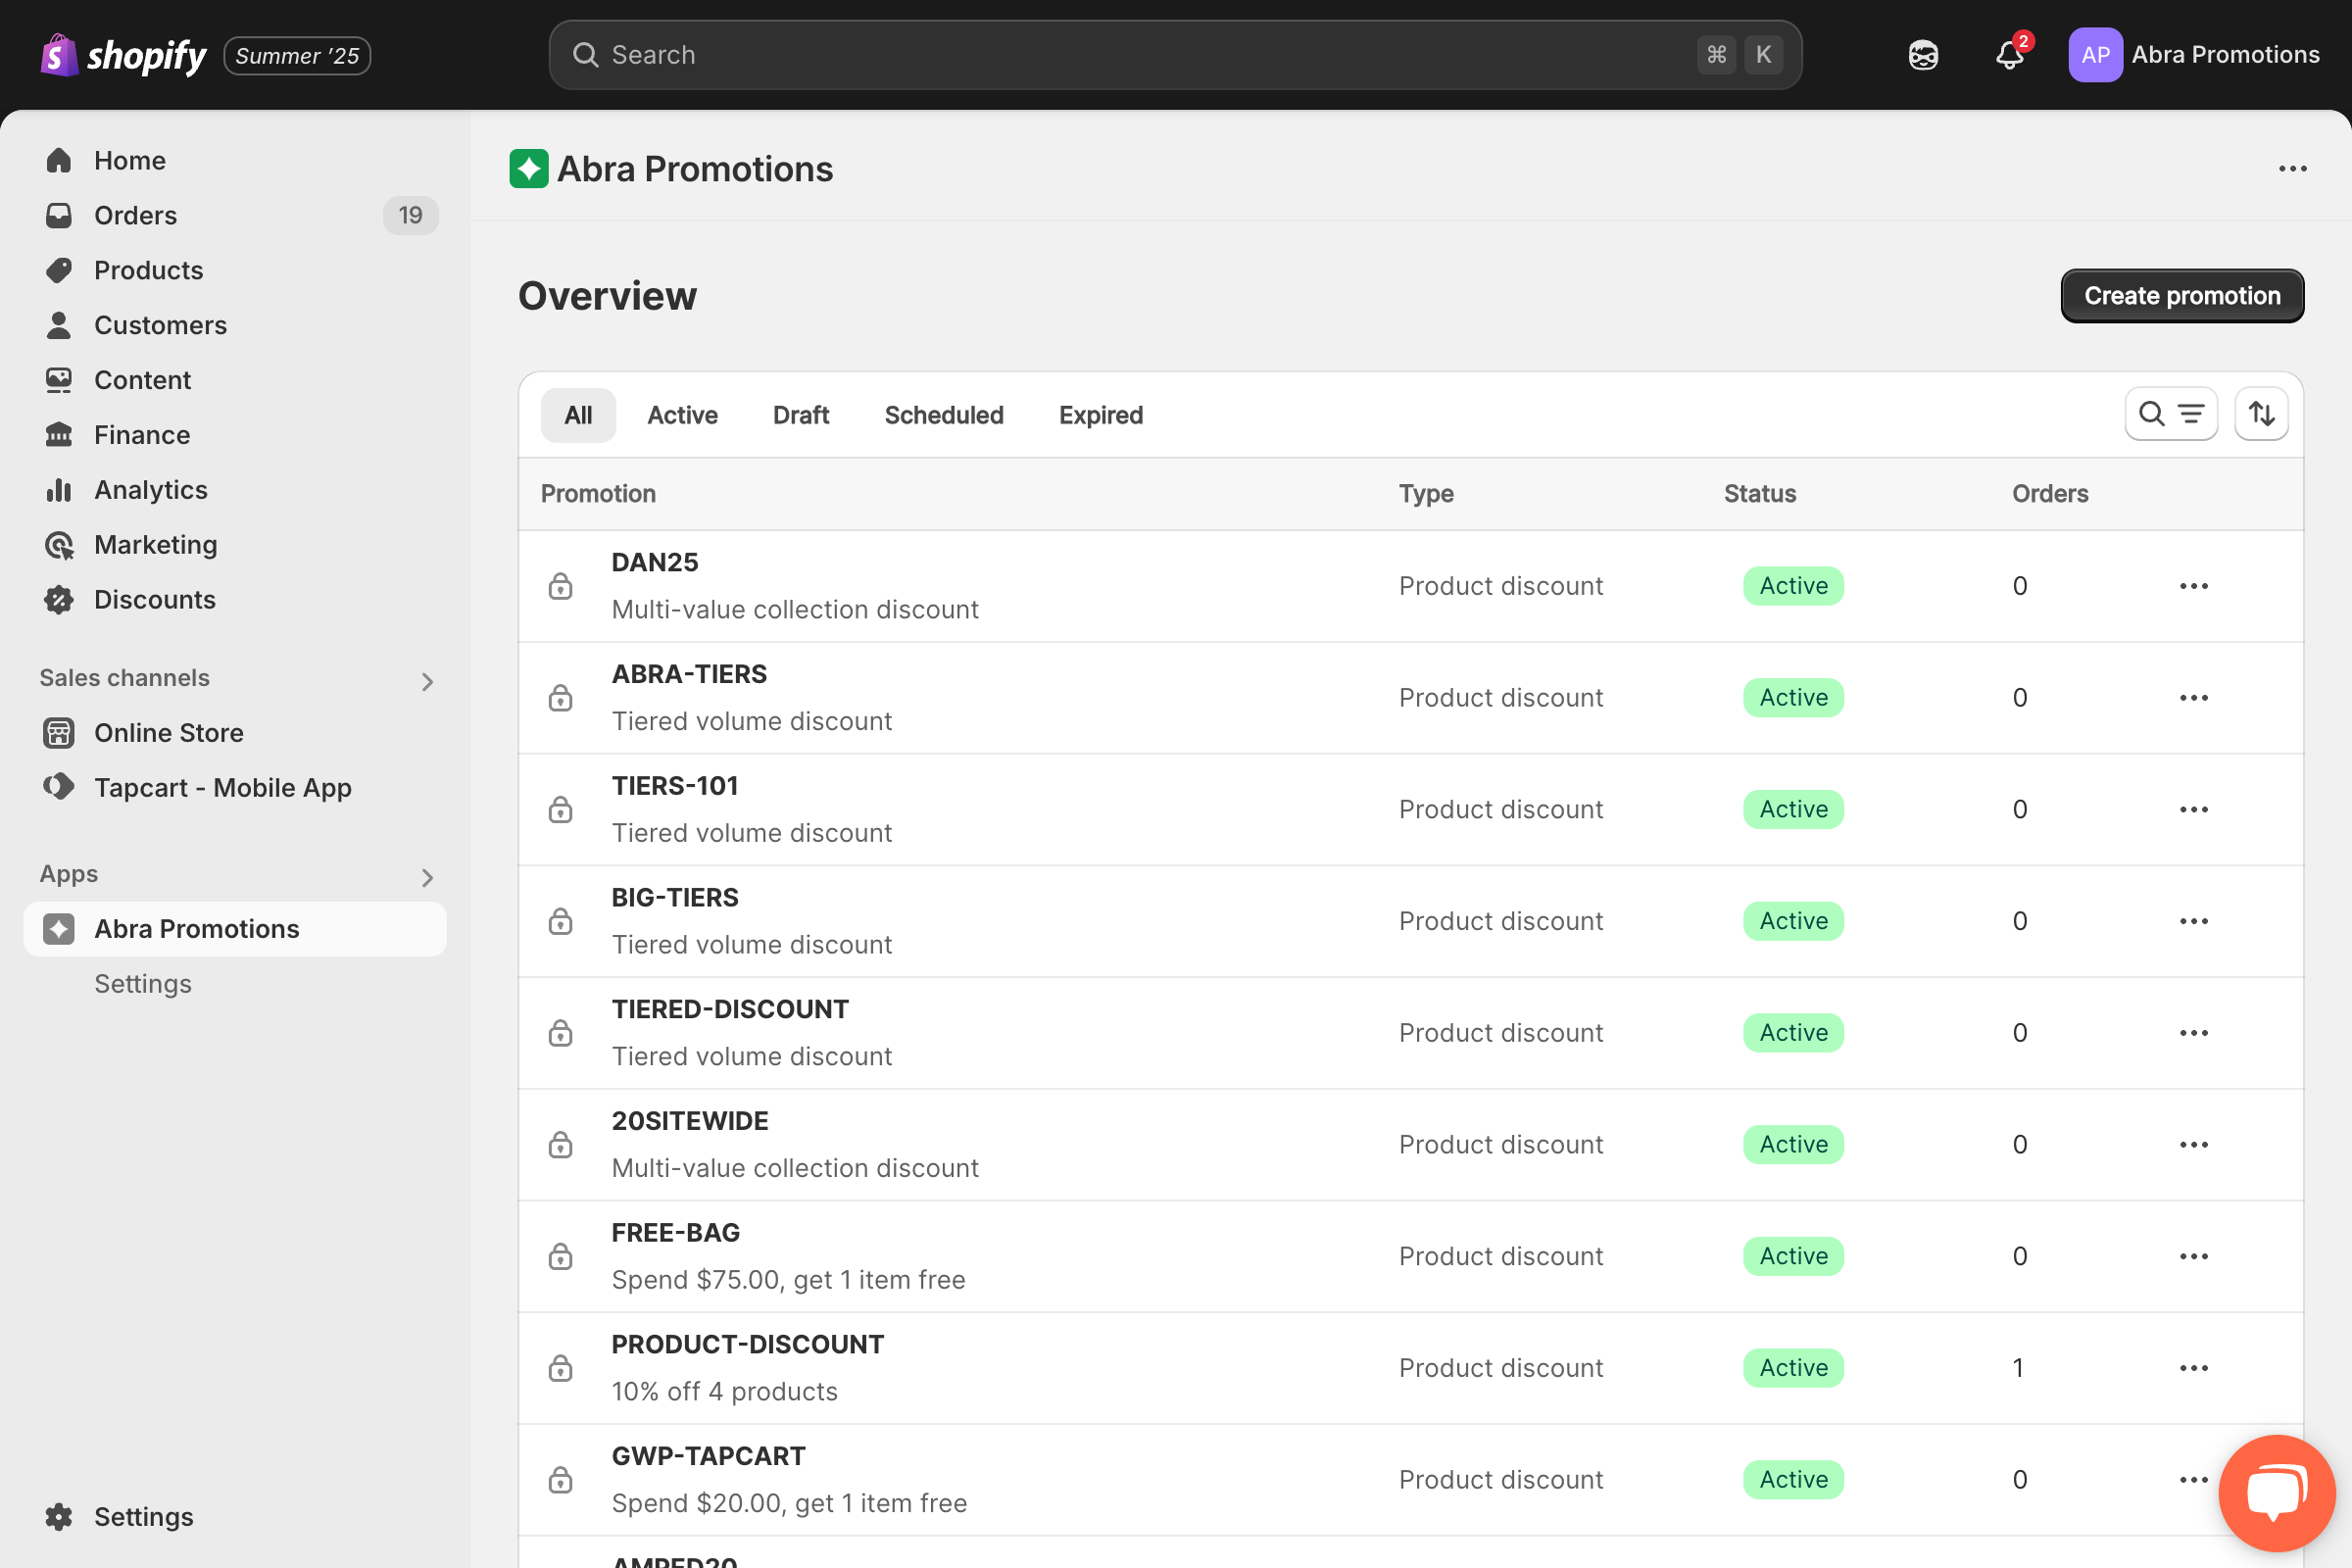This screenshot has width=2352, height=1568.
Task: Click the lock icon for FREE-BAG
Action: 561,1256
